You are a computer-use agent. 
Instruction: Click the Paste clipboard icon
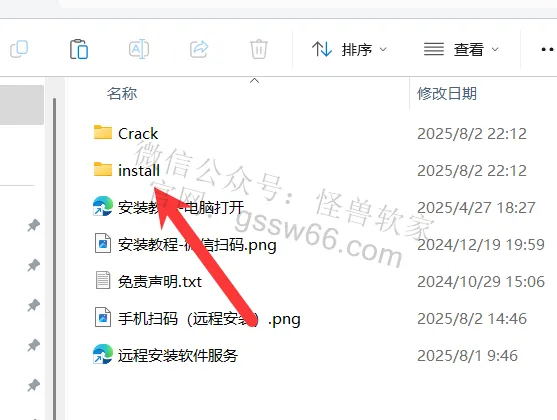click(x=79, y=49)
